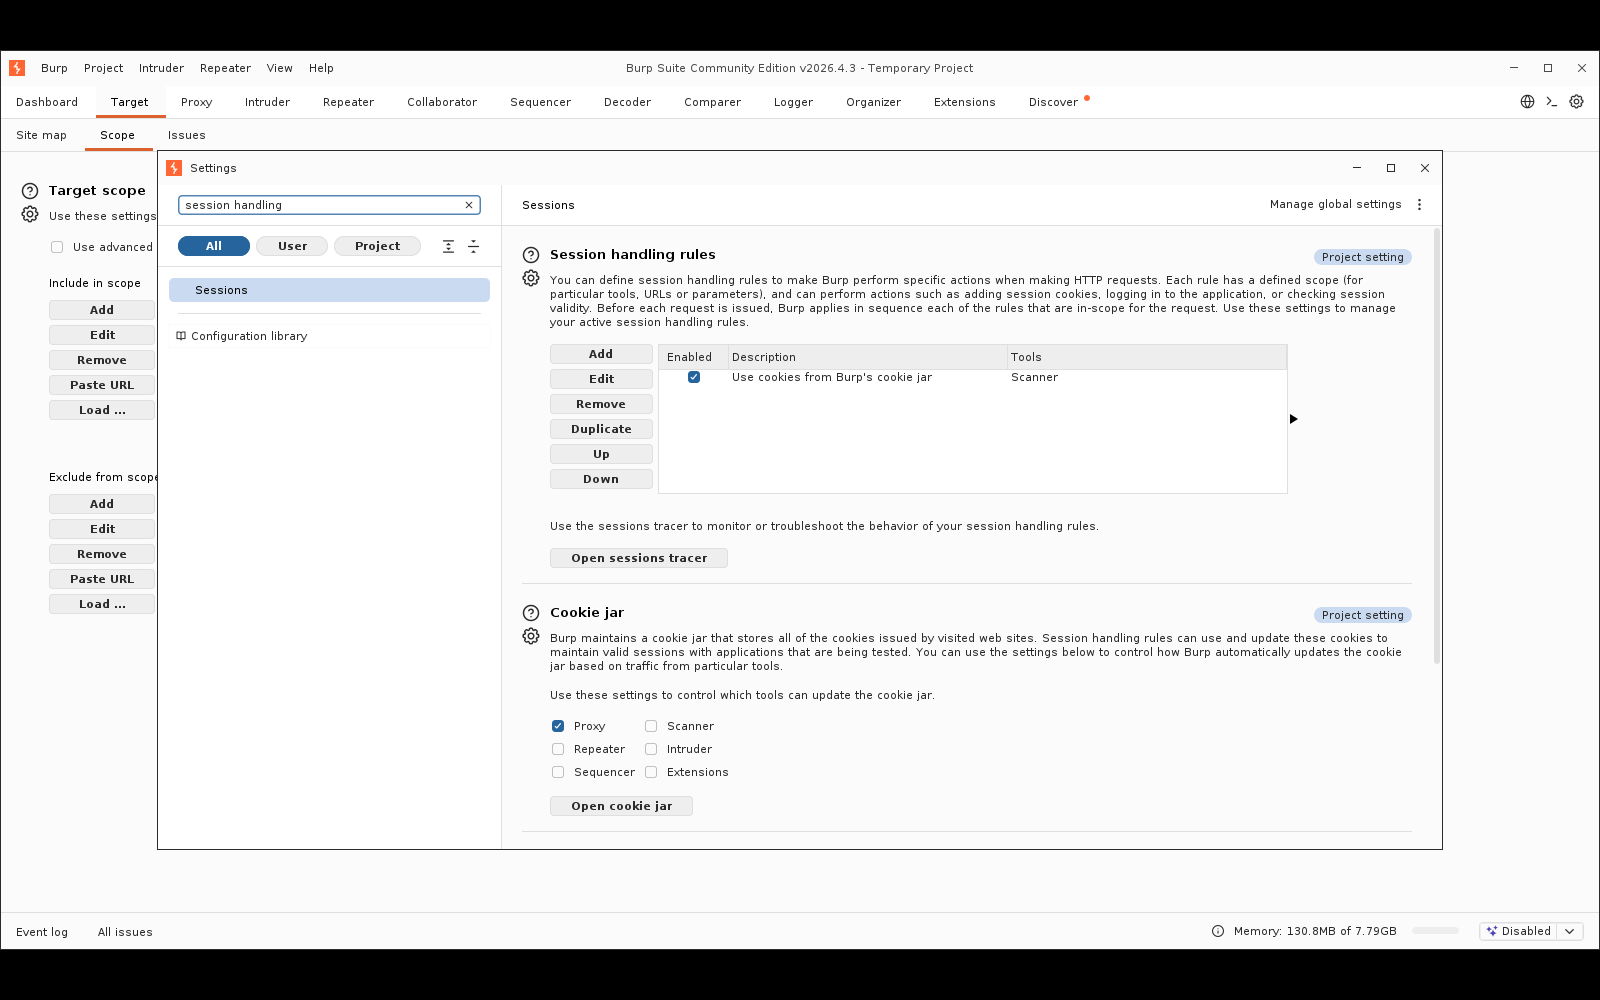
Task: Open the Burp menu
Action: coord(54,68)
